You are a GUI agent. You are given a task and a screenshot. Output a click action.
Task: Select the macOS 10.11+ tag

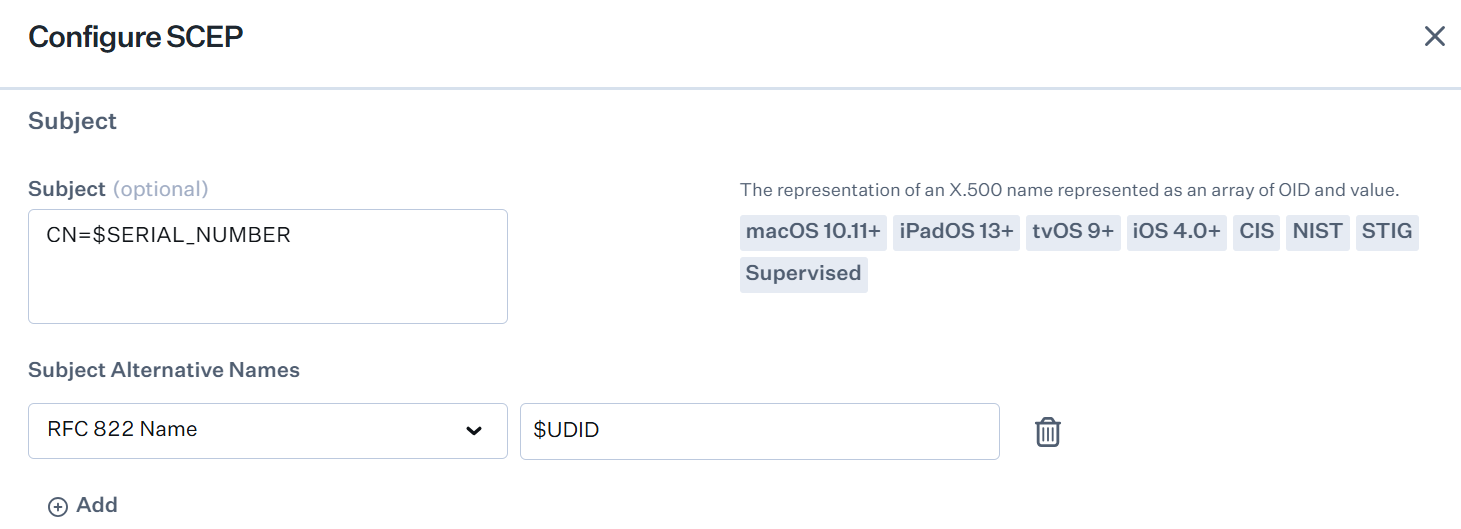(813, 232)
